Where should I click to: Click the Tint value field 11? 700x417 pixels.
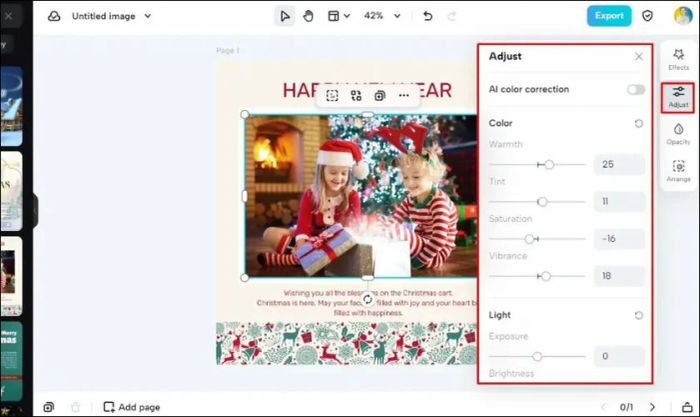[619, 201]
